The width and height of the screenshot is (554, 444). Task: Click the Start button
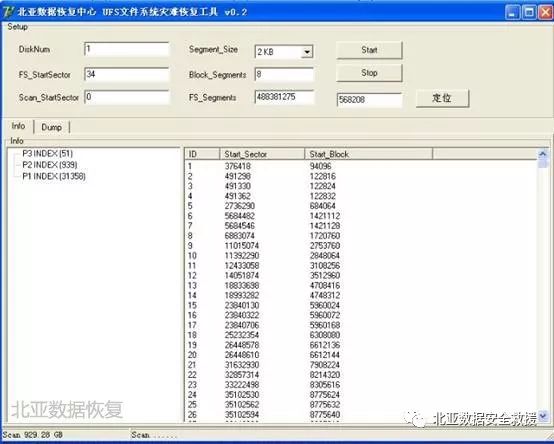tap(369, 50)
